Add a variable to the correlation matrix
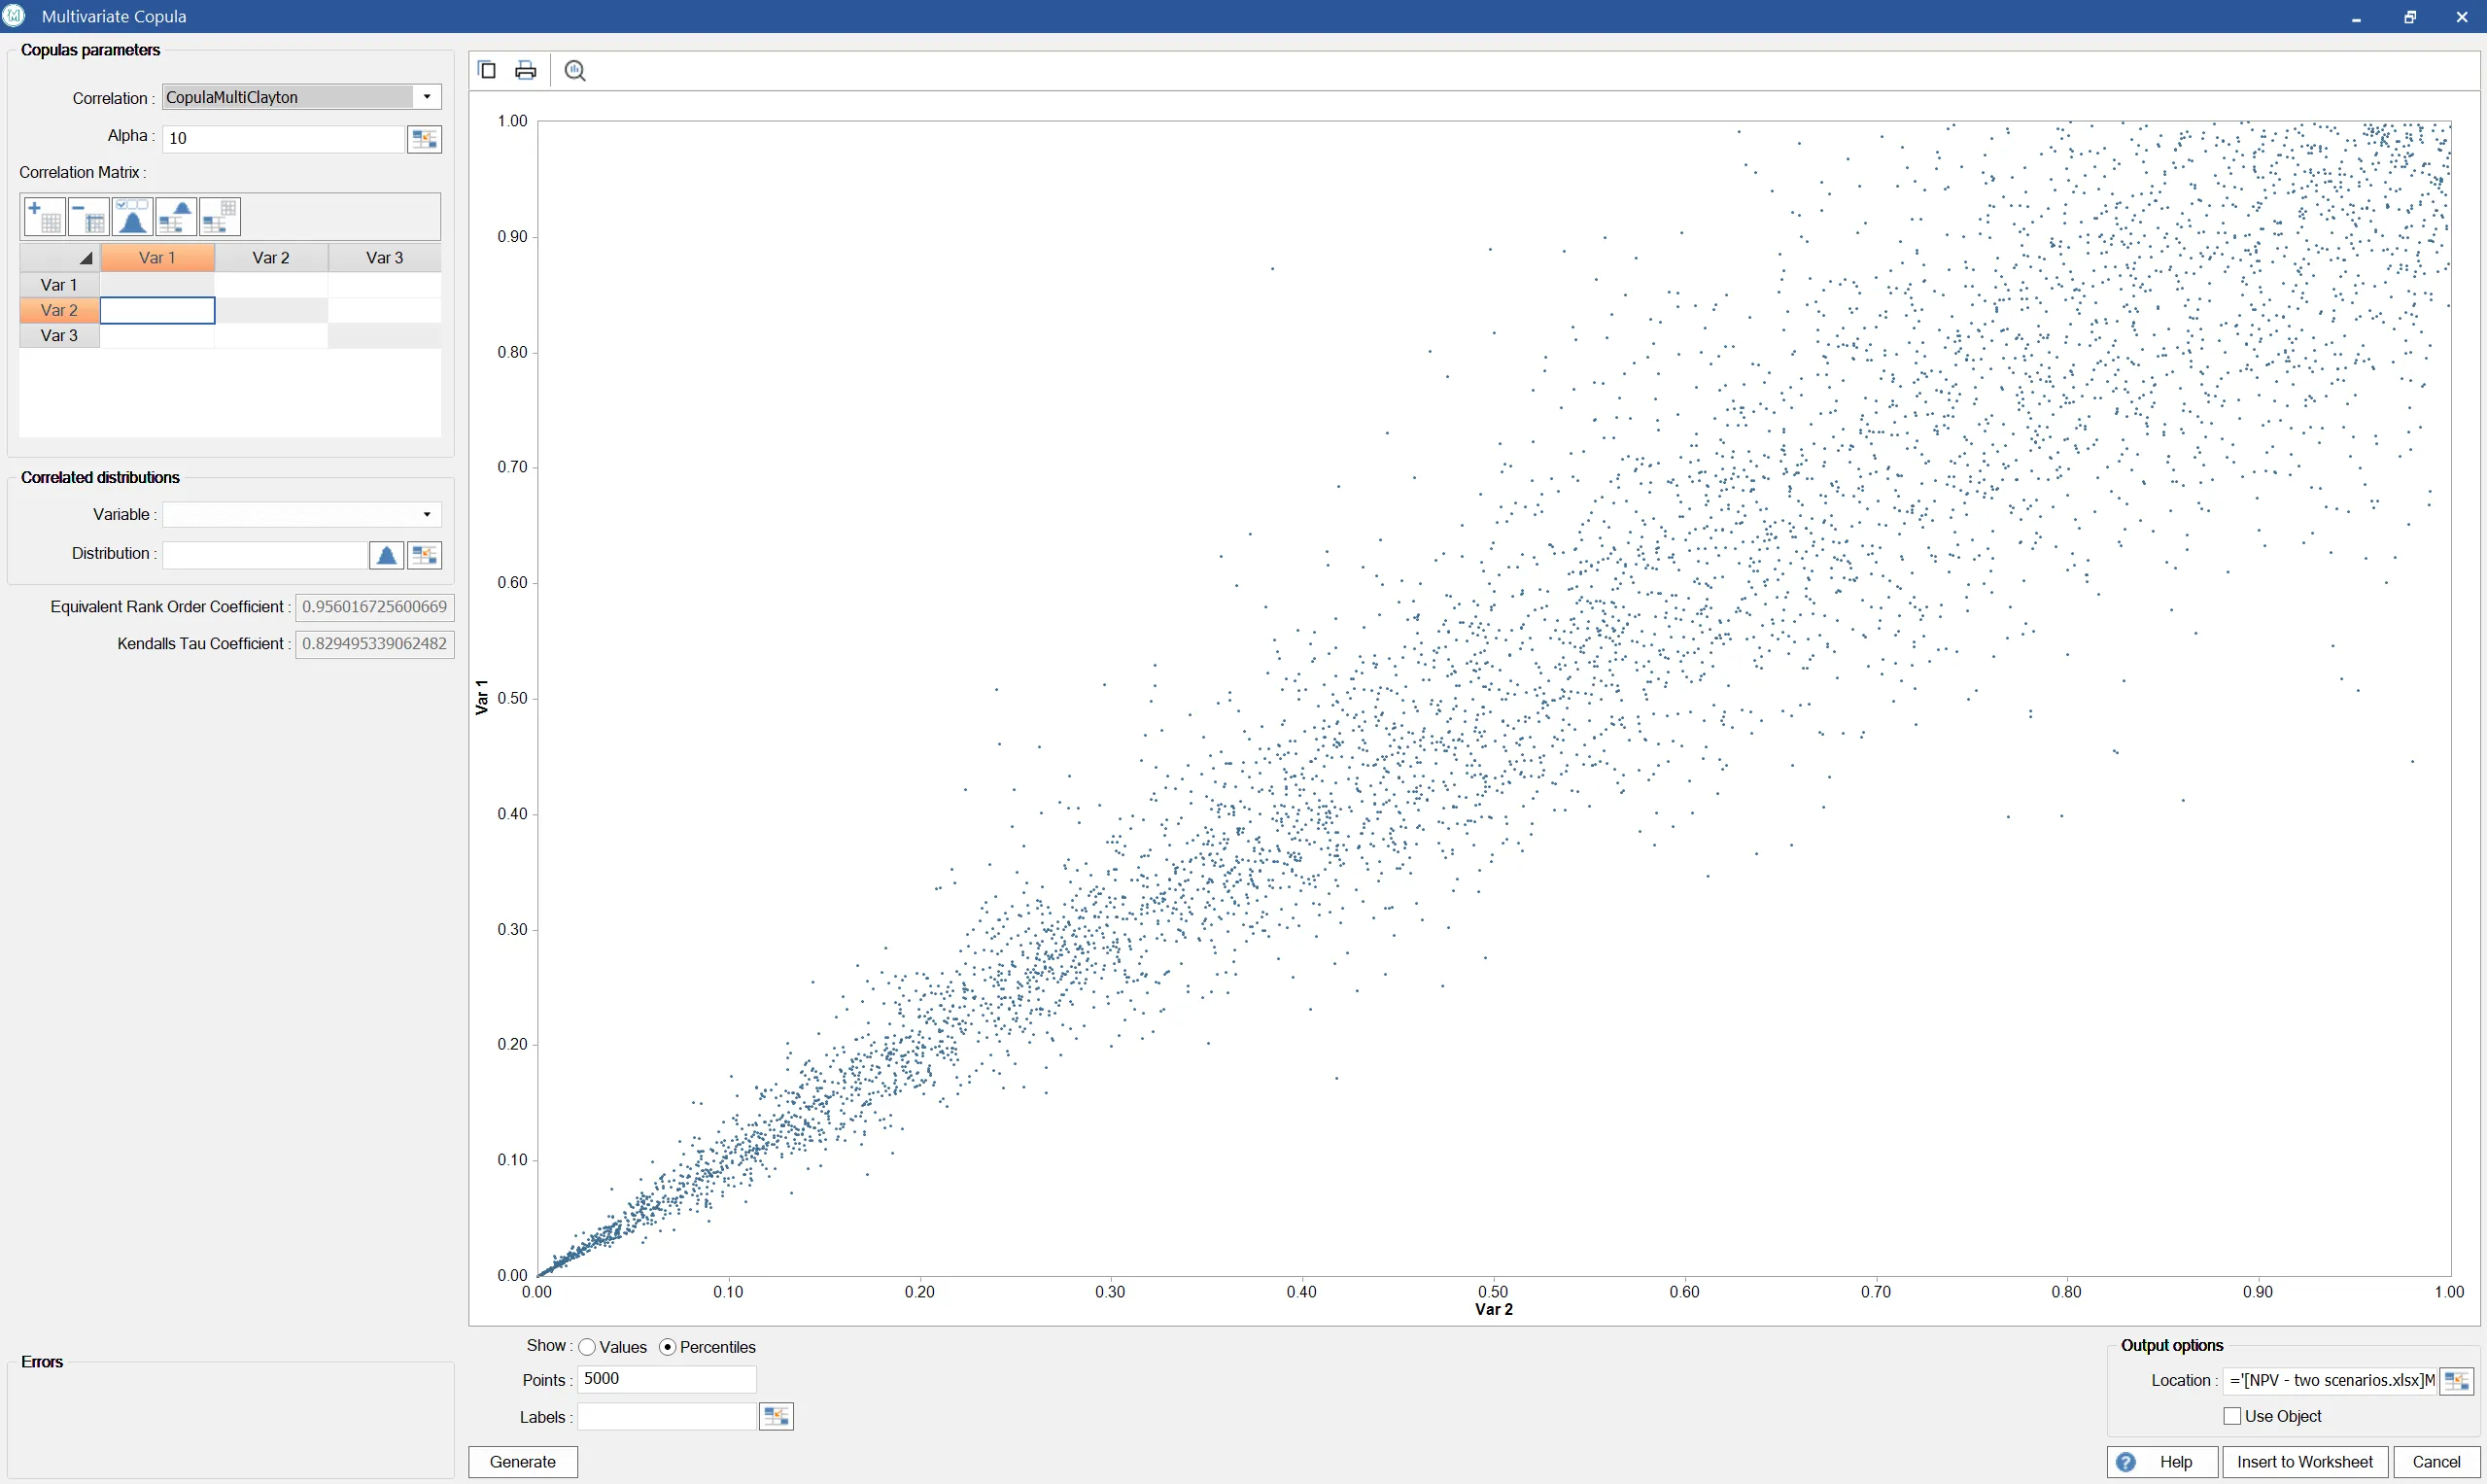 tap(44, 216)
